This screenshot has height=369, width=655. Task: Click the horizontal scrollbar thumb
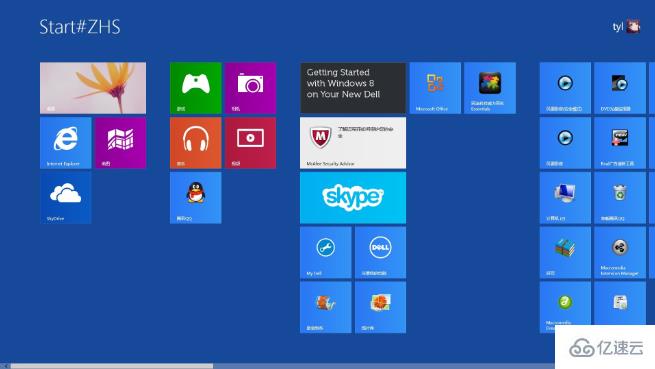tap(112, 366)
